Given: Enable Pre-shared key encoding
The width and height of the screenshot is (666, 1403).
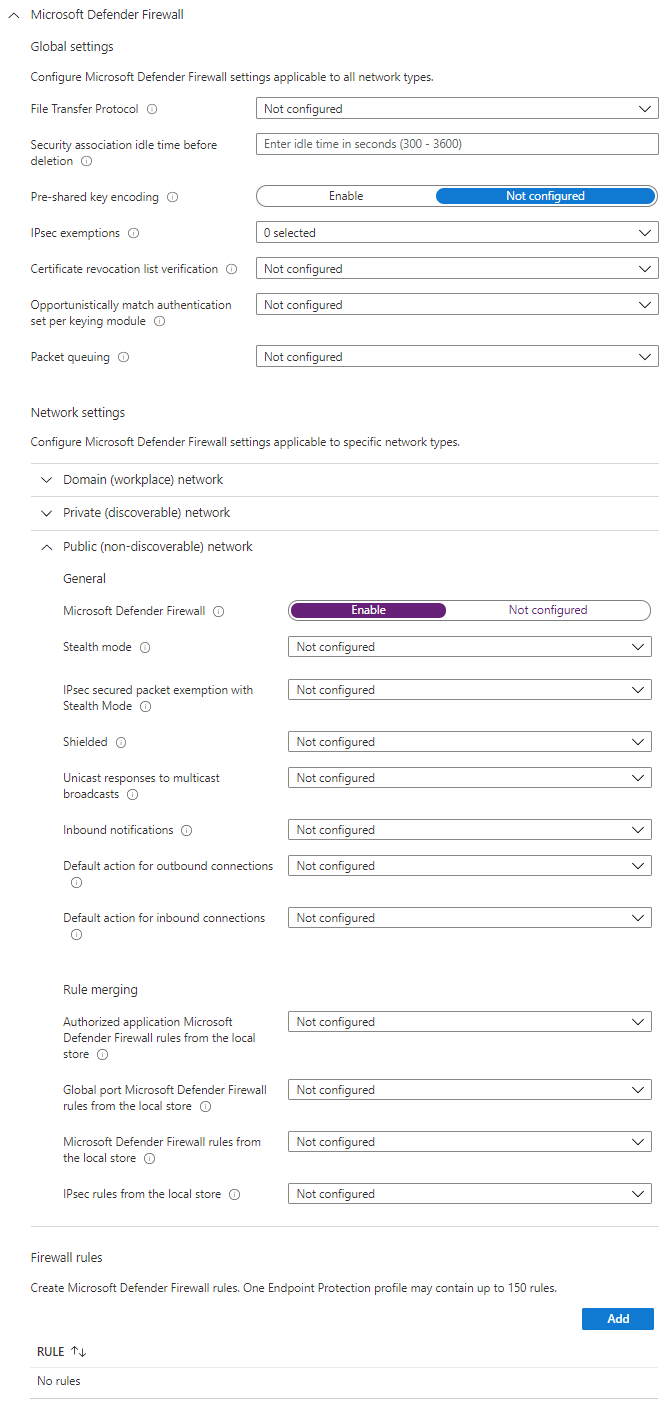Looking at the screenshot, I should 346,196.
